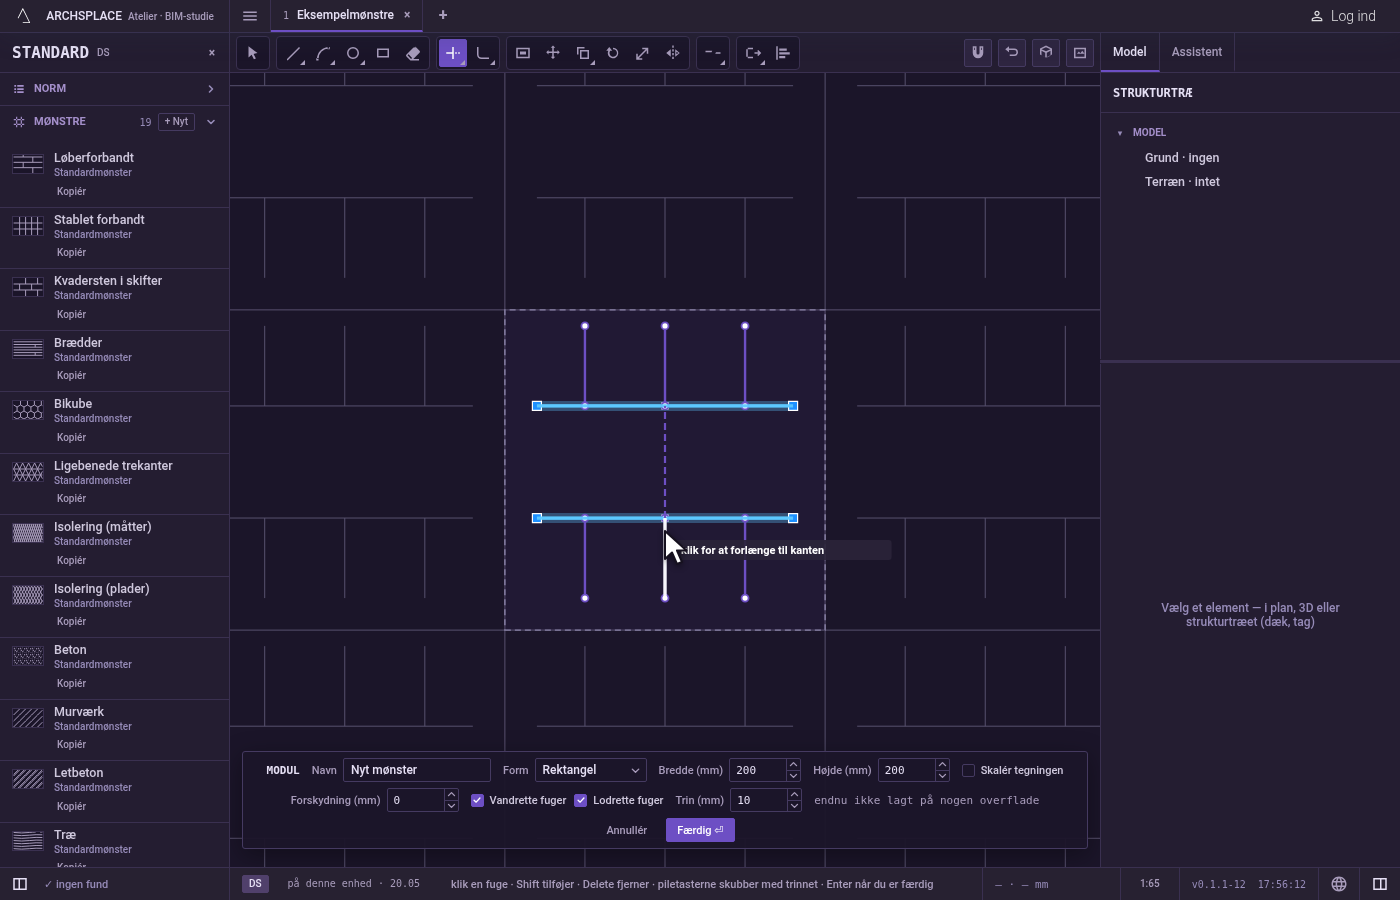Open the 3D cube view icon
This screenshot has width=1400, height=900.
click(x=1046, y=53)
